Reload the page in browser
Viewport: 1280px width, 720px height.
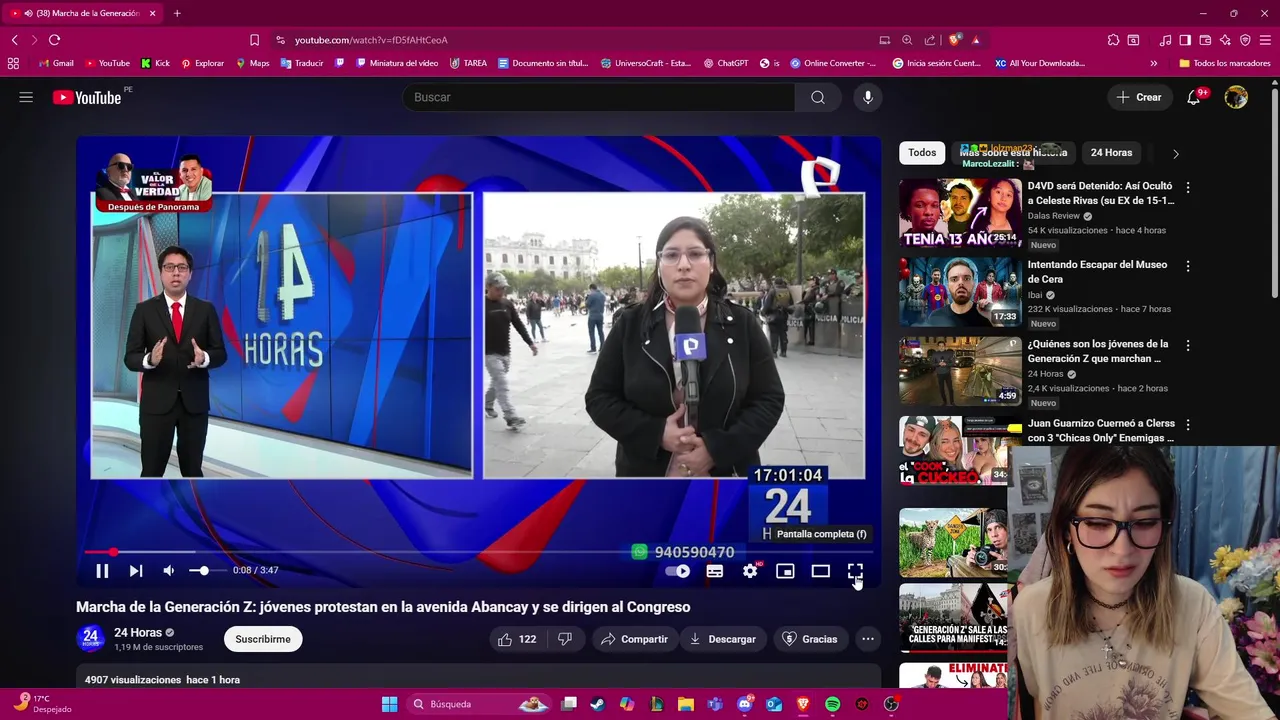54,40
